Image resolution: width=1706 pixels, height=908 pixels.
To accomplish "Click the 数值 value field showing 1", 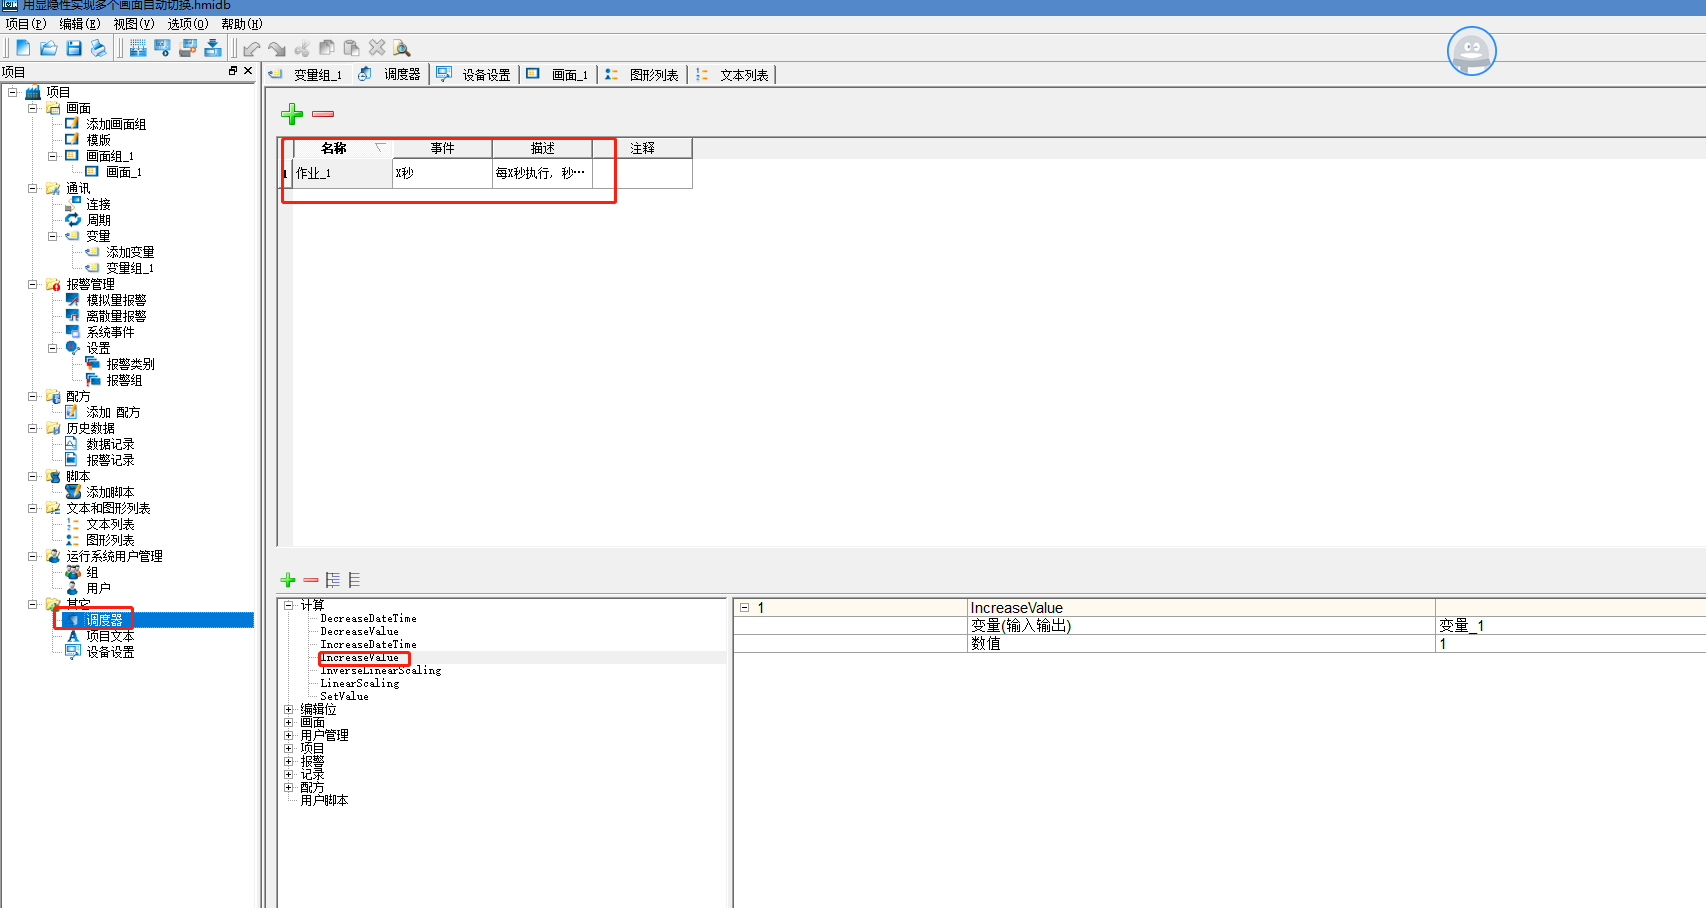I will tap(1570, 644).
